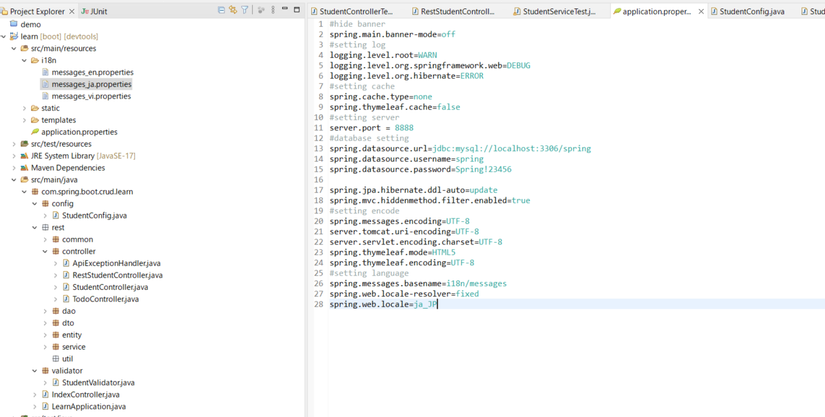This screenshot has height=417, width=825.
Task: Click the LearnApplication.java file icon
Action: tap(45, 406)
